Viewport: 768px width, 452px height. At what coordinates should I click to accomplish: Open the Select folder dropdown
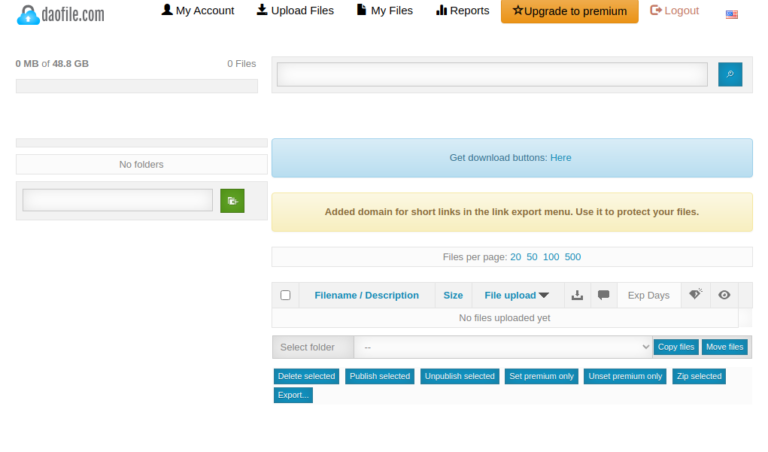(x=502, y=347)
